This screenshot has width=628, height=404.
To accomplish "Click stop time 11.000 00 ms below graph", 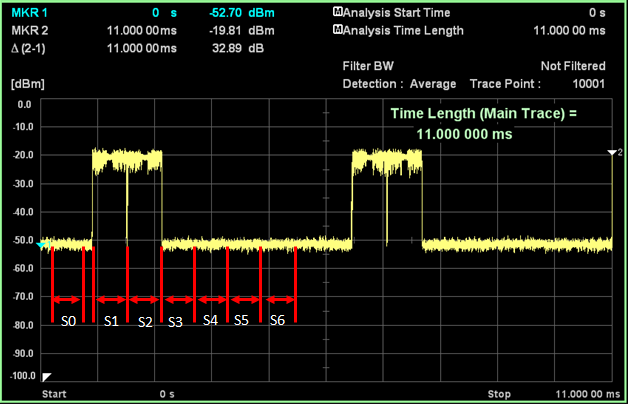I will [x=588, y=394].
